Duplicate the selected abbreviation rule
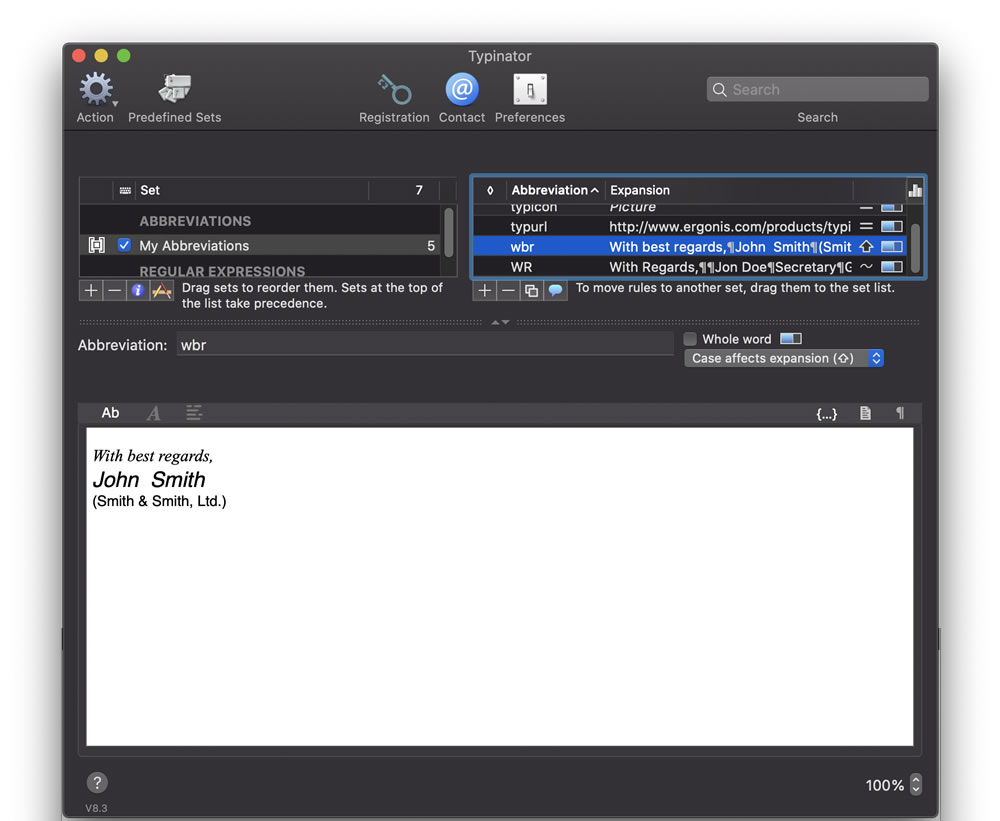The width and height of the screenshot is (1000, 821). [x=531, y=291]
